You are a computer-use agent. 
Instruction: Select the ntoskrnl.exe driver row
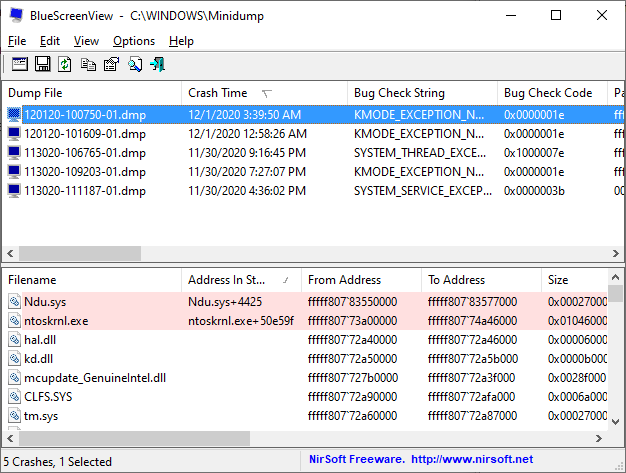[x=305, y=321]
